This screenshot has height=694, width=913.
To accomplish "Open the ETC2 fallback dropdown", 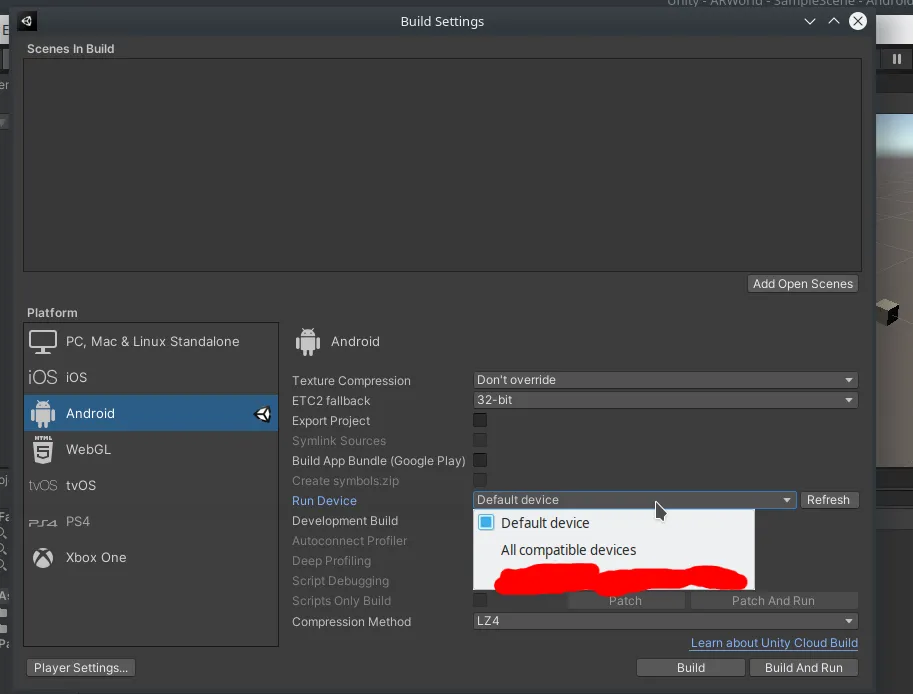I will (x=666, y=400).
